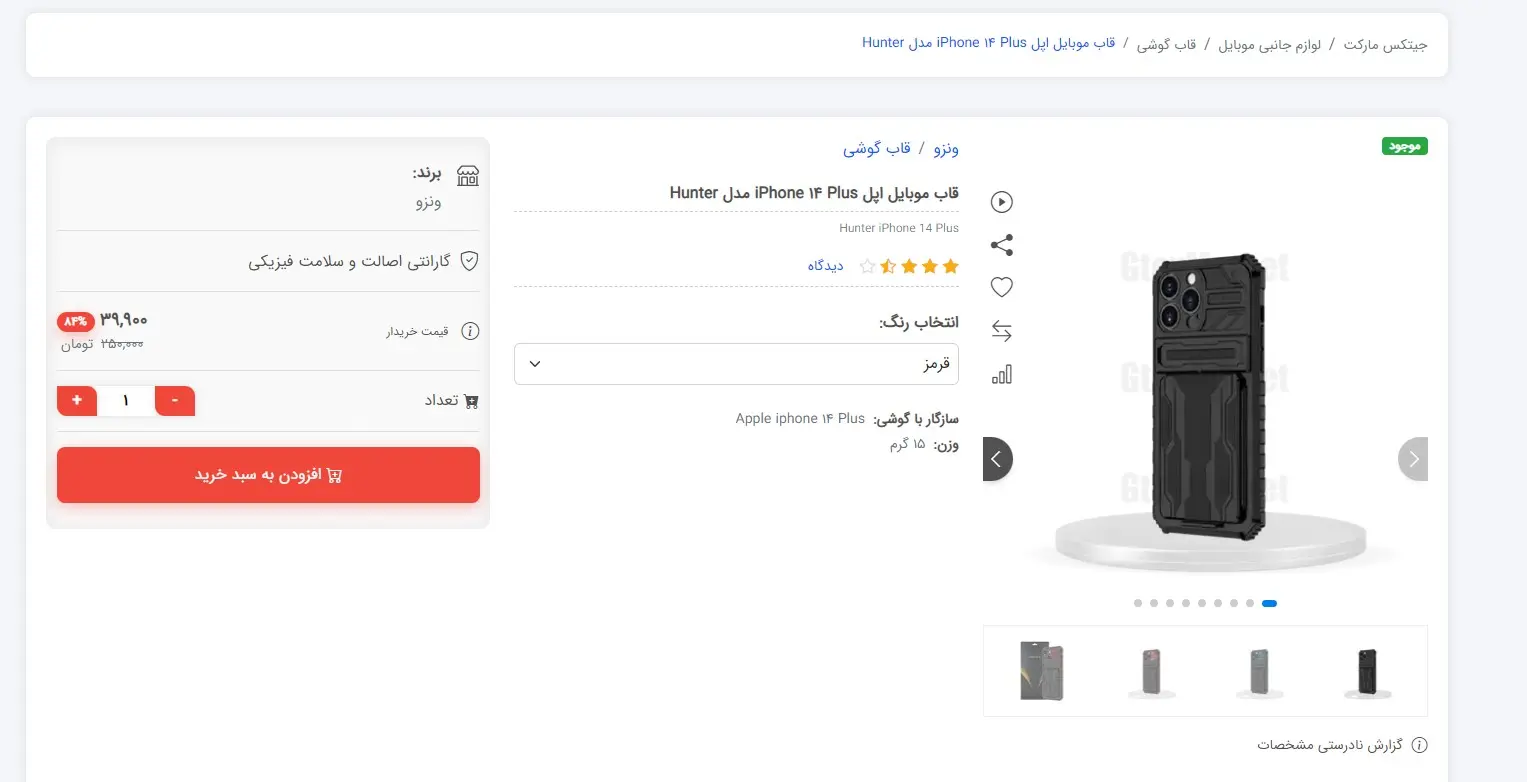Select the active blue pagination dot
This screenshot has height=782, width=1527.
pos(1269,603)
